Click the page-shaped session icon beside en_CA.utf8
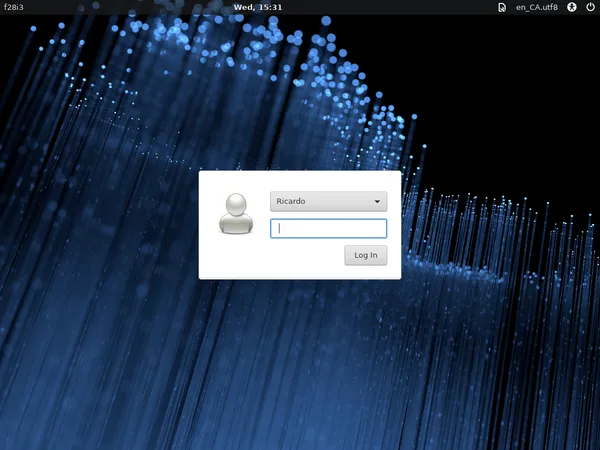Viewport: 600px width, 450px height. pos(501,7)
